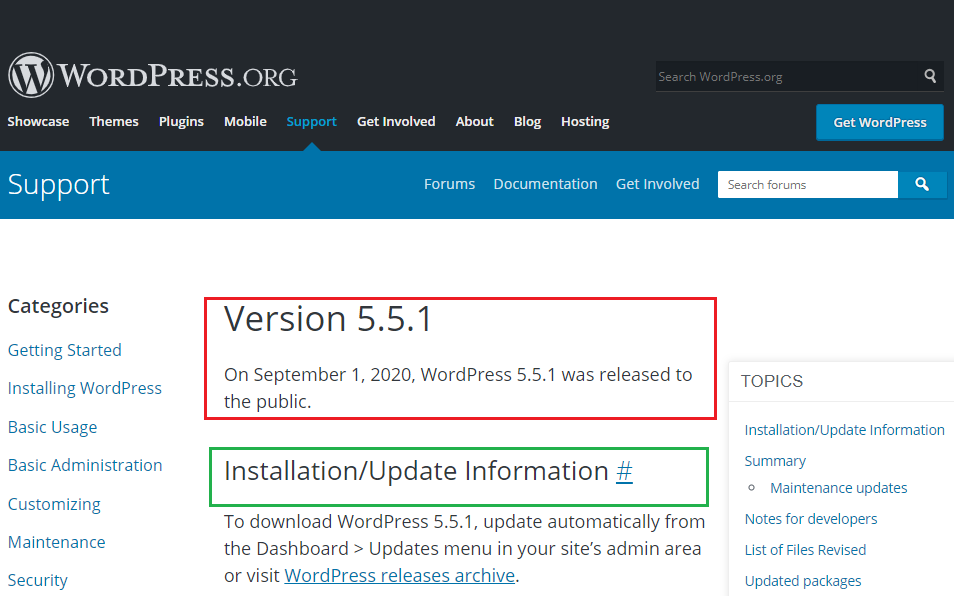Open the Basic Usage category
Image resolution: width=954 pixels, height=596 pixels.
[x=52, y=427]
